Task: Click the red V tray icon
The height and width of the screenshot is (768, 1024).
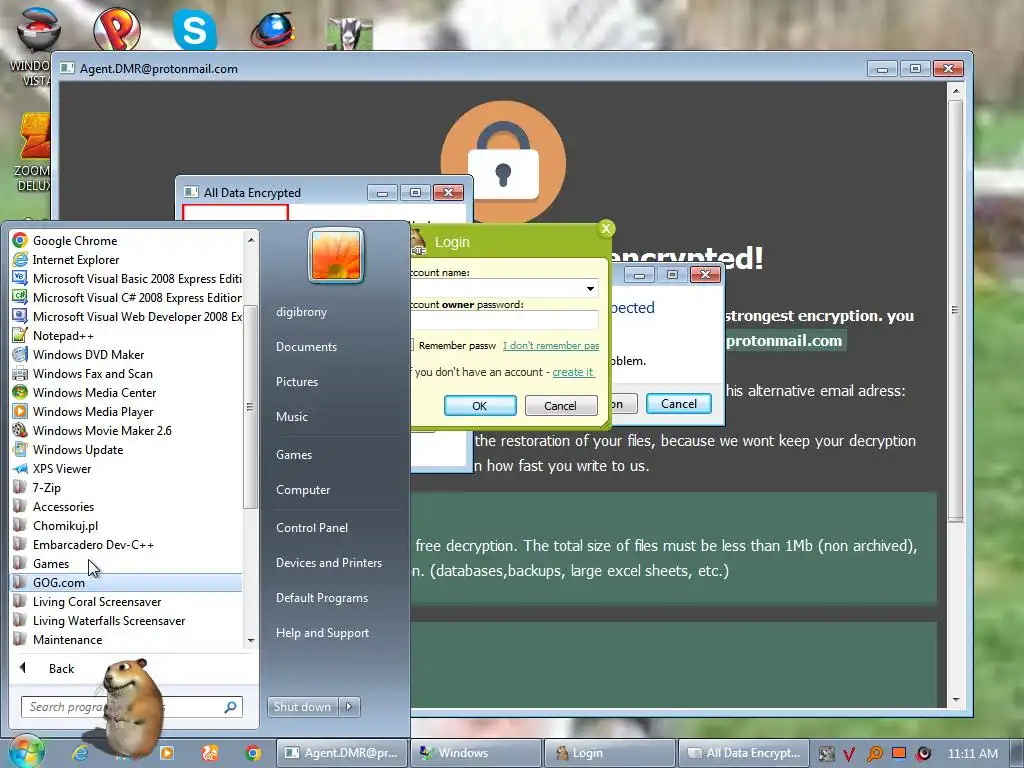Action: (850, 754)
